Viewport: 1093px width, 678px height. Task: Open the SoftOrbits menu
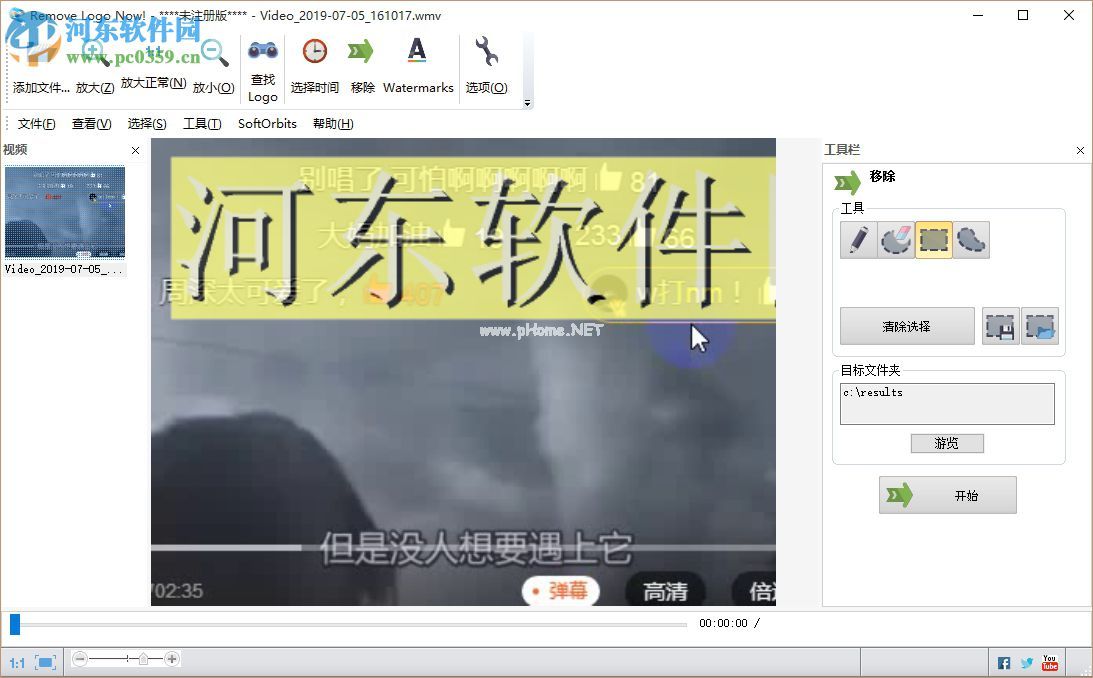click(x=266, y=123)
